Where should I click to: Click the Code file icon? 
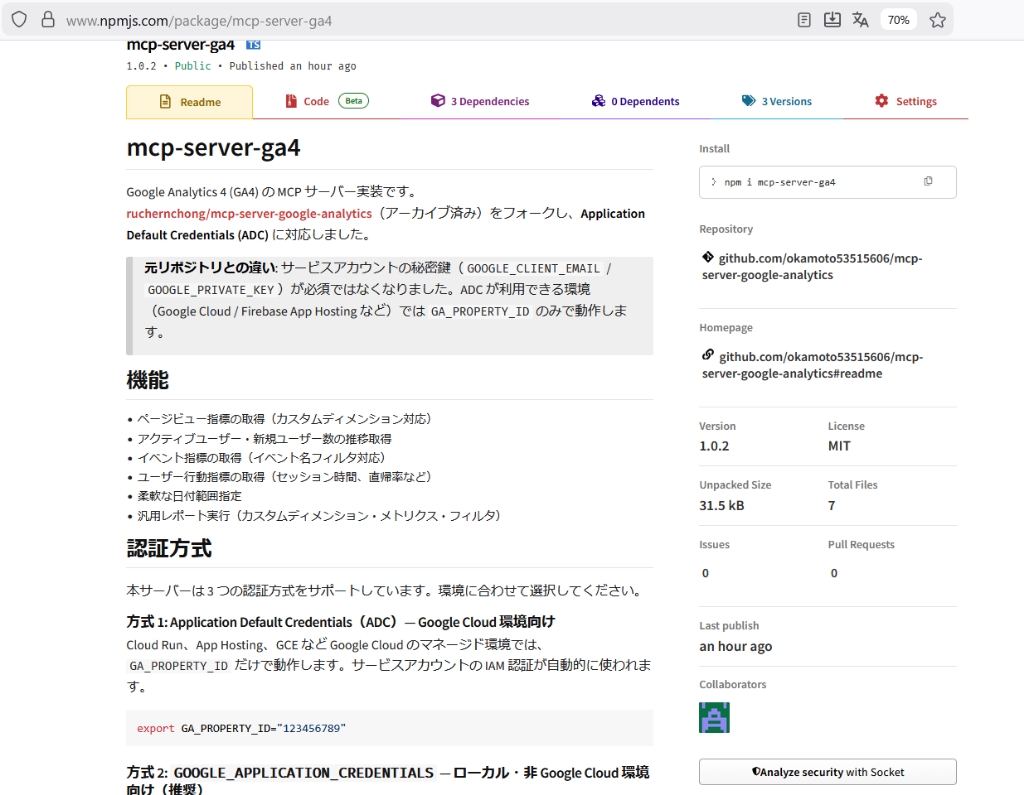(291, 101)
